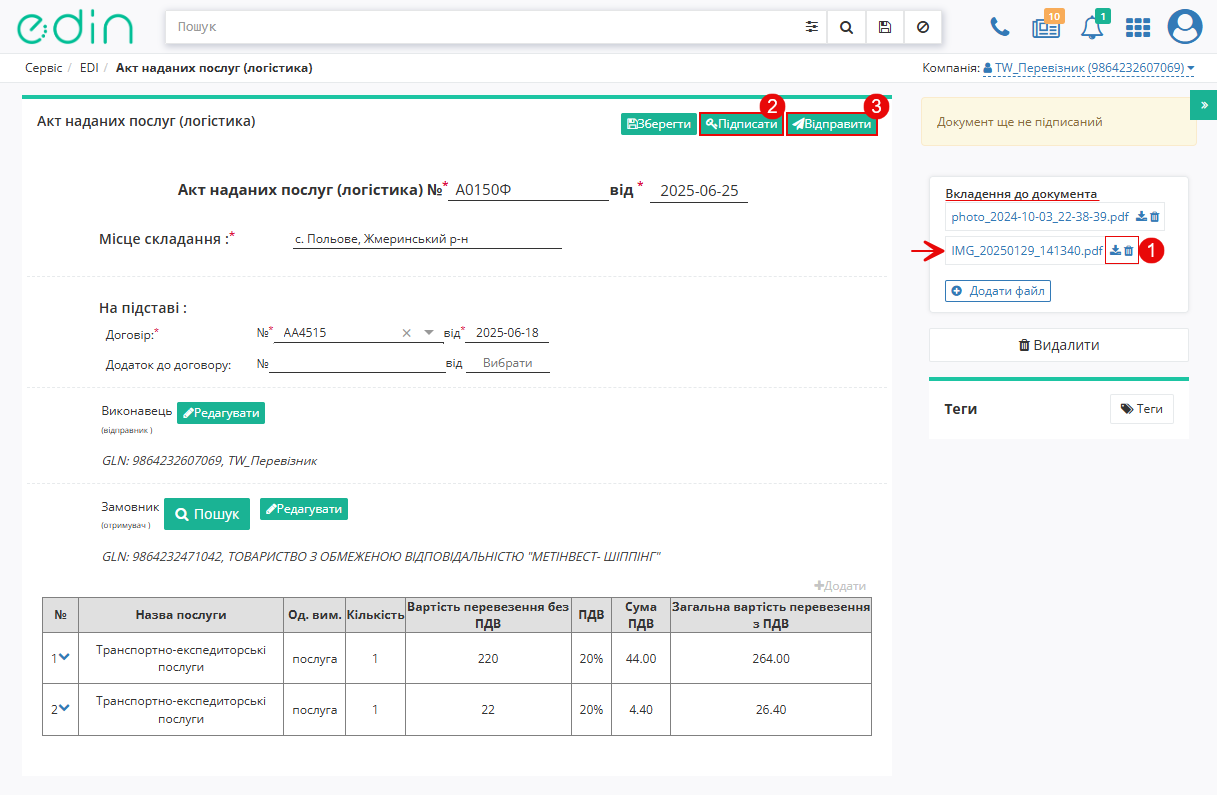Viewport: 1217px width, 795px height.
Task: Click cost value 220 in table
Action: [x=488, y=659]
